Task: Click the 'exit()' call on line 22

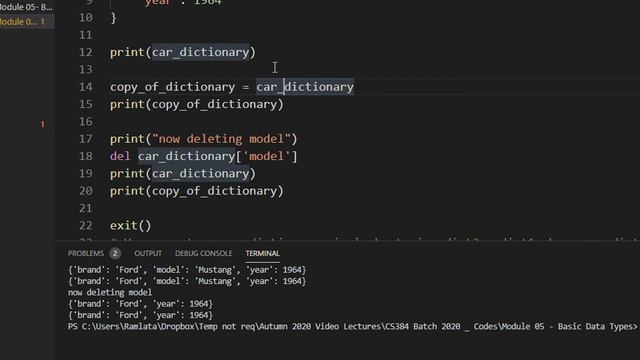Action: 131,226
